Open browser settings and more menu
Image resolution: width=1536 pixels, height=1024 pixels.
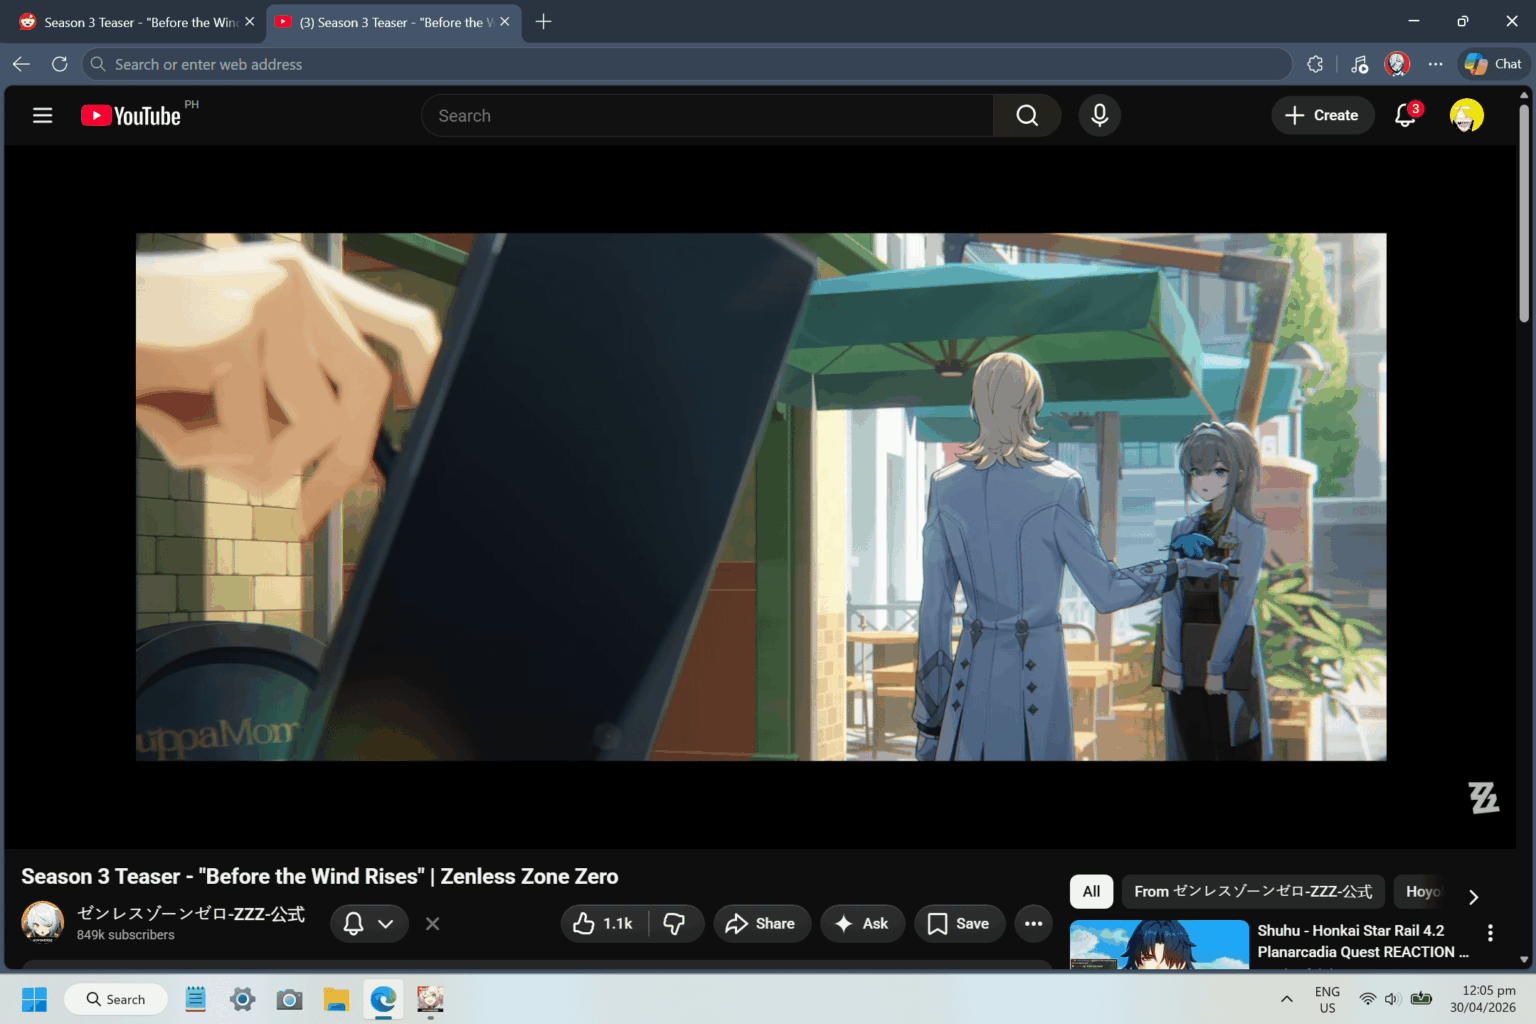pos(1436,64)
